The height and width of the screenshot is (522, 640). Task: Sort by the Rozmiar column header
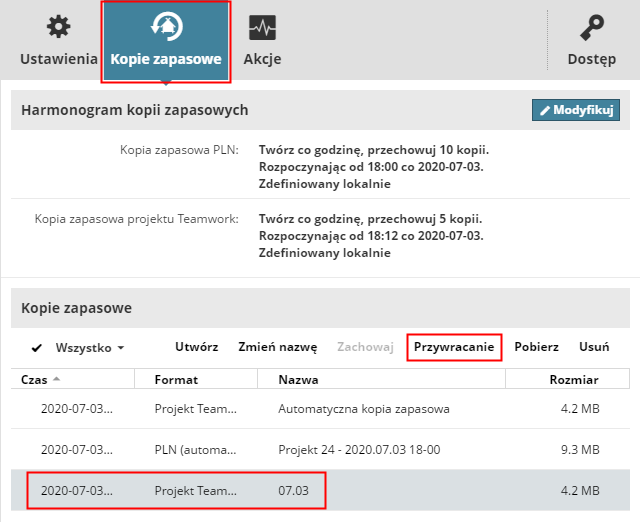tap(574, 380)
